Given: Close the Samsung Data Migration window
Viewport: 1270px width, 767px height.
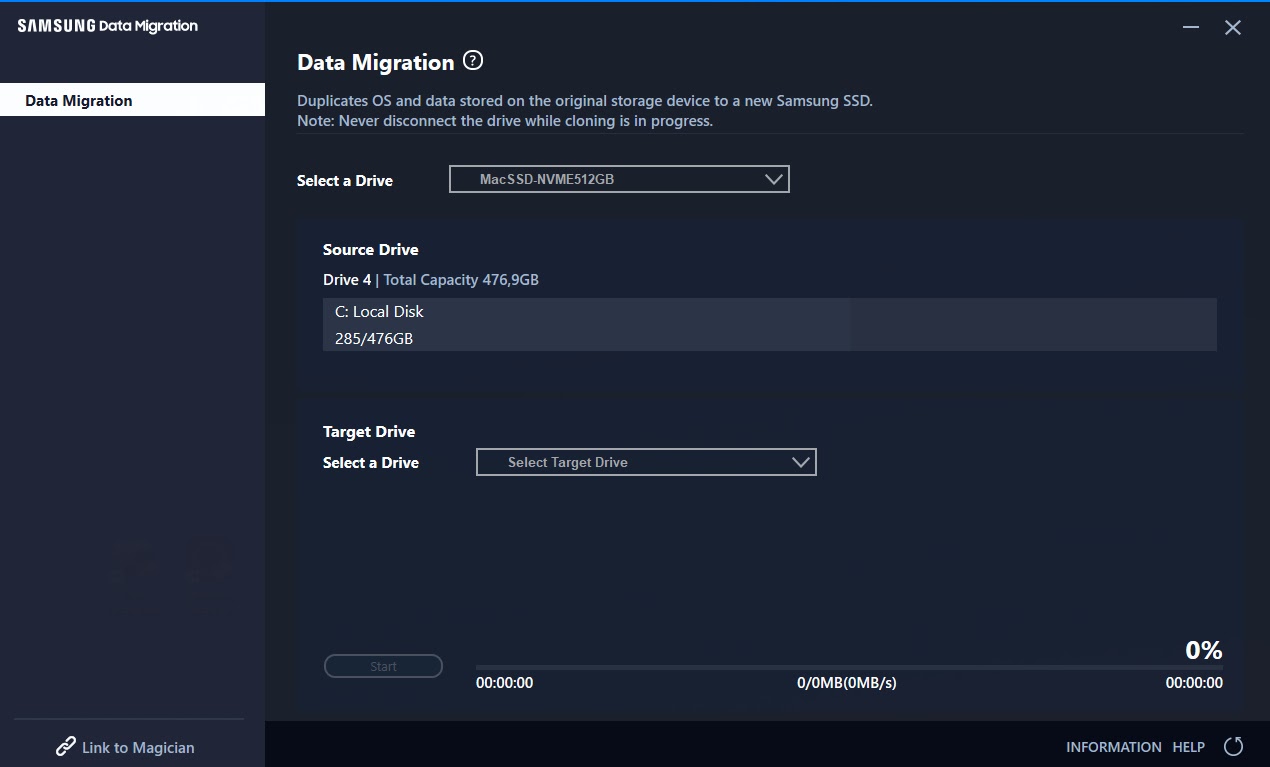Looking at the screenshot, I should pyautogui.click(x=1233, y=28).
